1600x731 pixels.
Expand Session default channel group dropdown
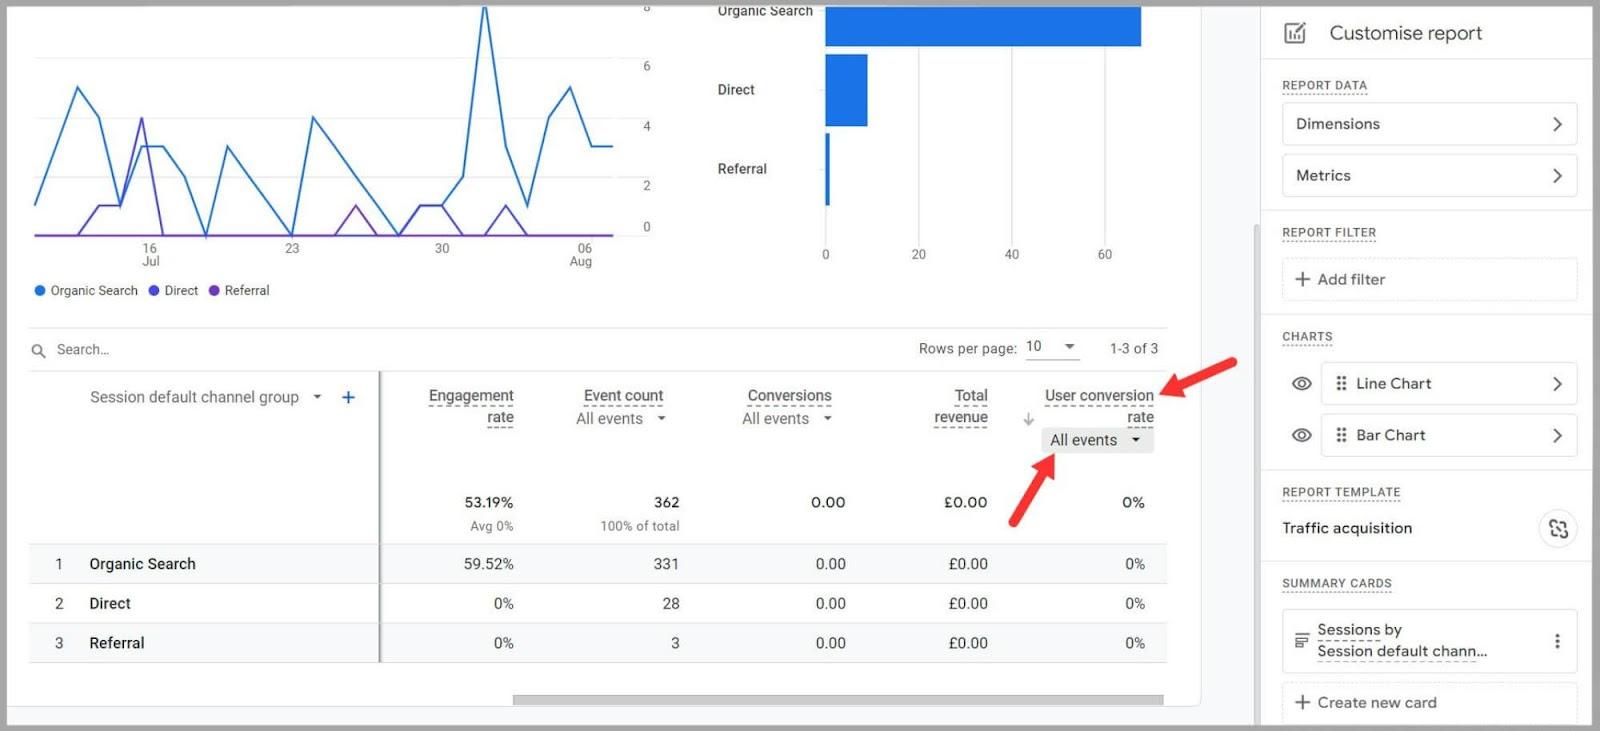(x=317, y=398)
